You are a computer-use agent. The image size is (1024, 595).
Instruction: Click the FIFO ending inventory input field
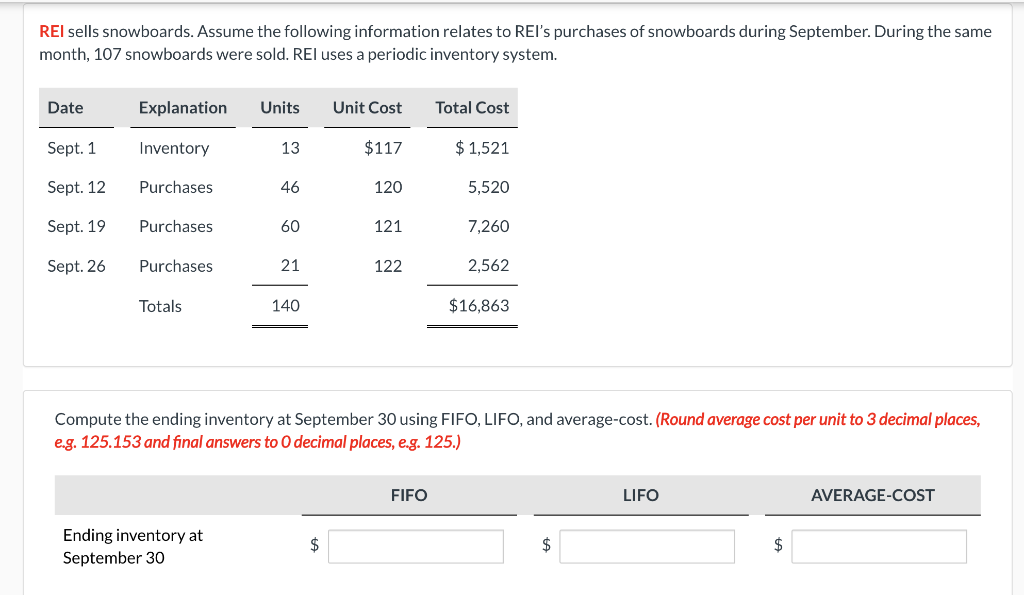[416, 547]
